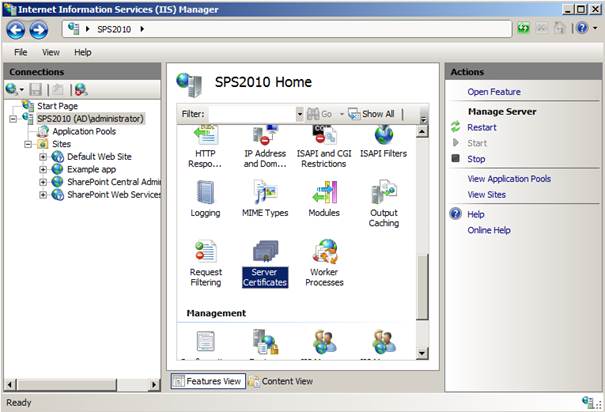
Task: Click the Home page icon near address bar
Action: (x=559, y=28)
